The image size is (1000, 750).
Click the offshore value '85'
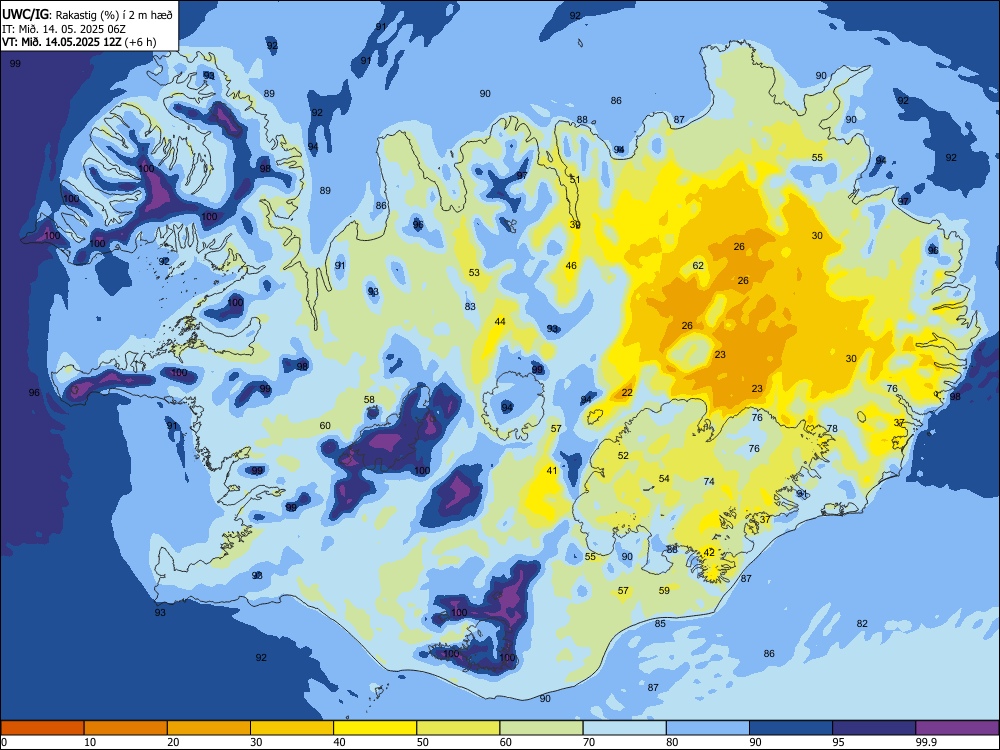(660, 623)
